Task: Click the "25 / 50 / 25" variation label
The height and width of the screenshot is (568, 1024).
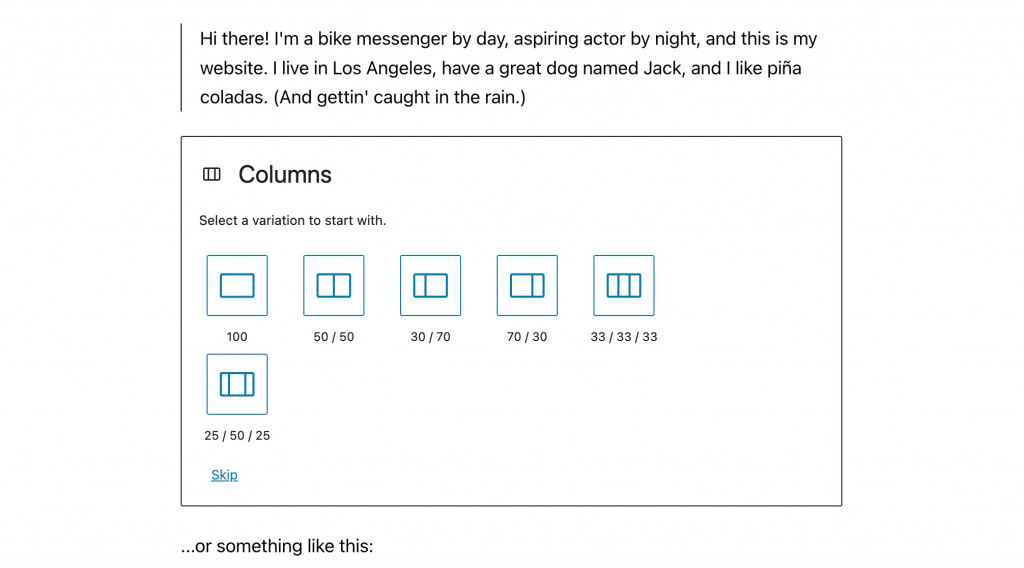Action: click(237, 436)
